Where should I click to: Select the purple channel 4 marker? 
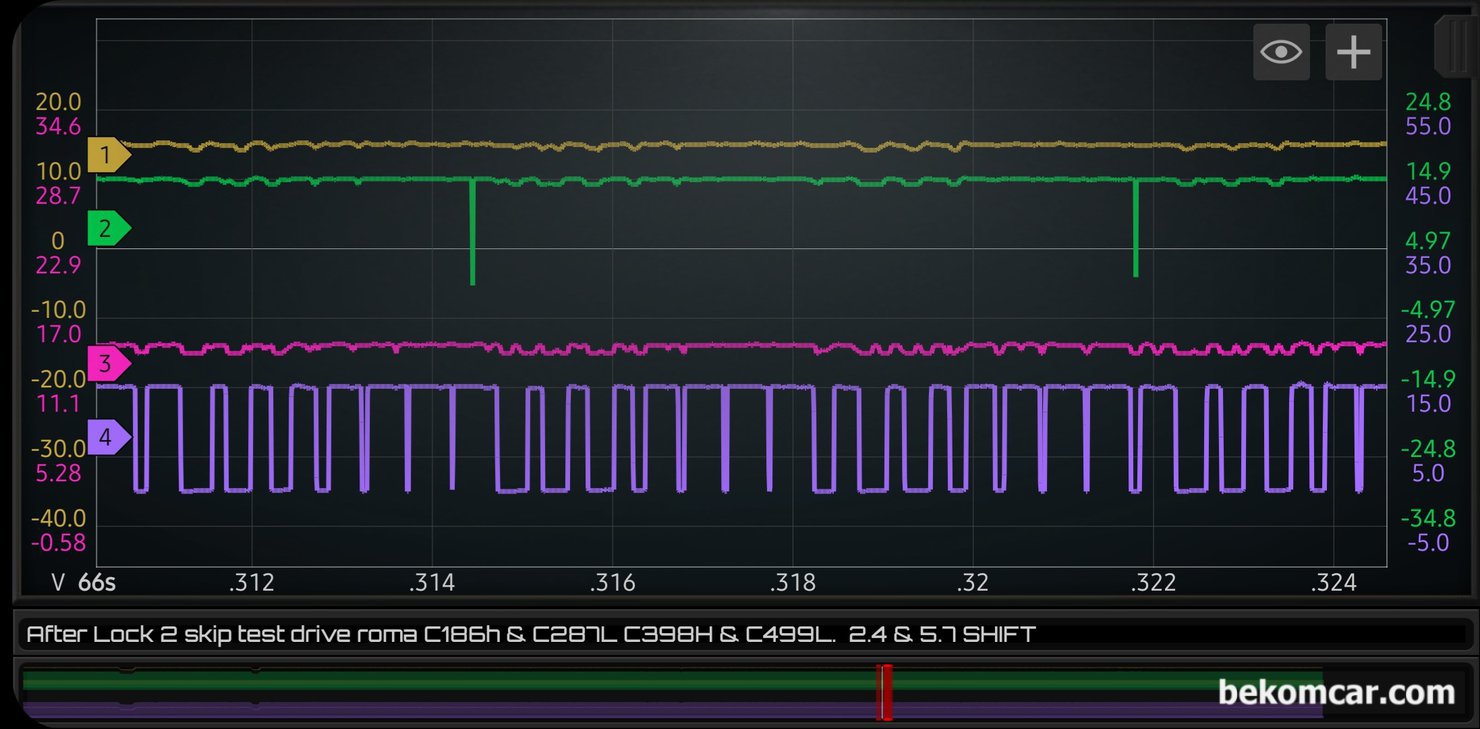108,438
